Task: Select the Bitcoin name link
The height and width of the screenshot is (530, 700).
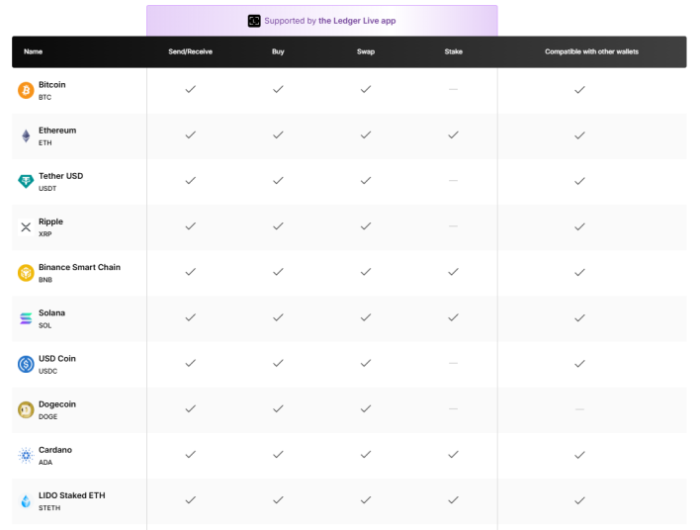Action: coord(52,85)
